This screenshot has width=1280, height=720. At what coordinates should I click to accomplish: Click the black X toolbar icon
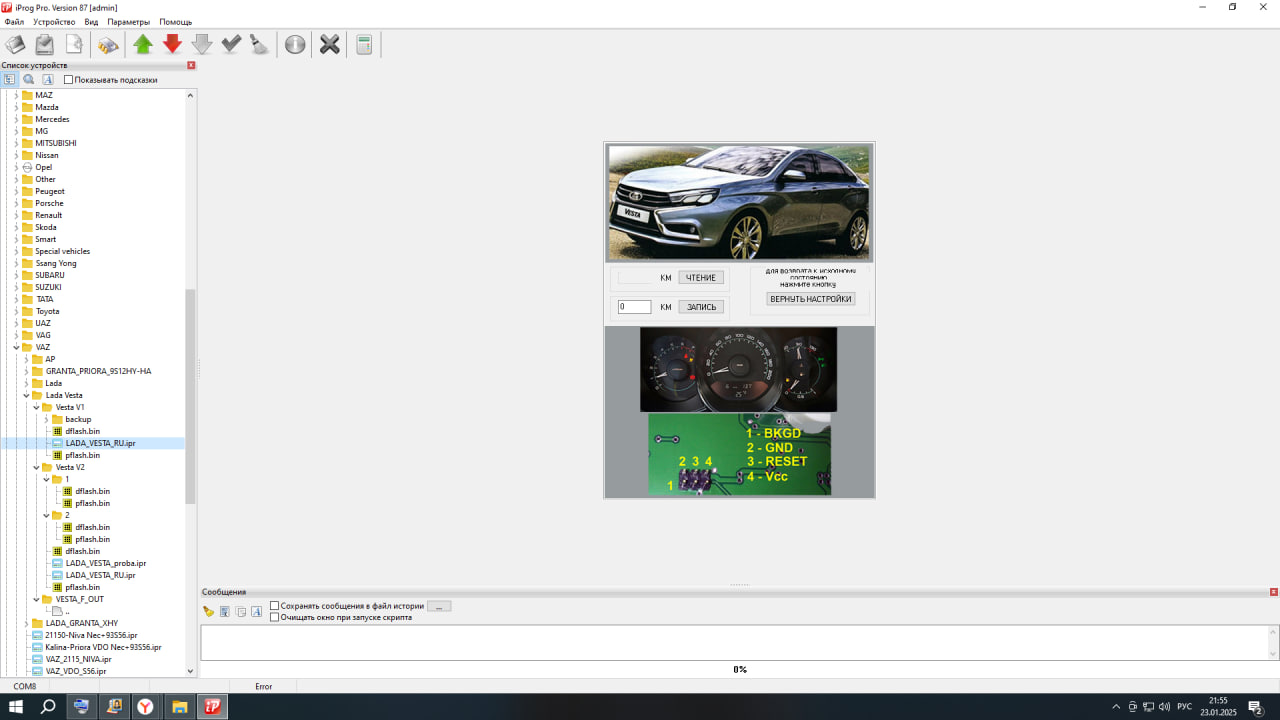pos(329,44)
